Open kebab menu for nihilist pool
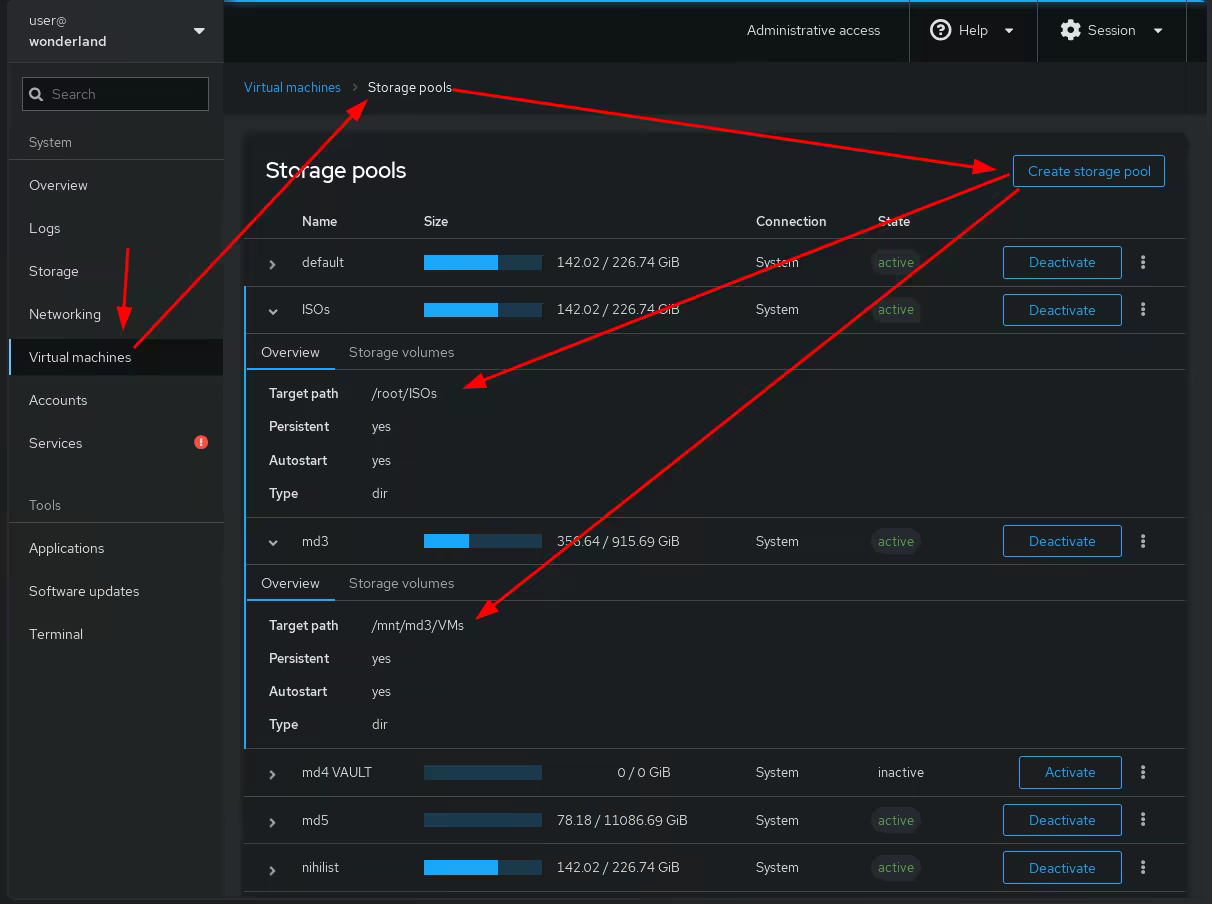Image resolution: width=1212 pixels, height=904 pixels. (1143, 868)
